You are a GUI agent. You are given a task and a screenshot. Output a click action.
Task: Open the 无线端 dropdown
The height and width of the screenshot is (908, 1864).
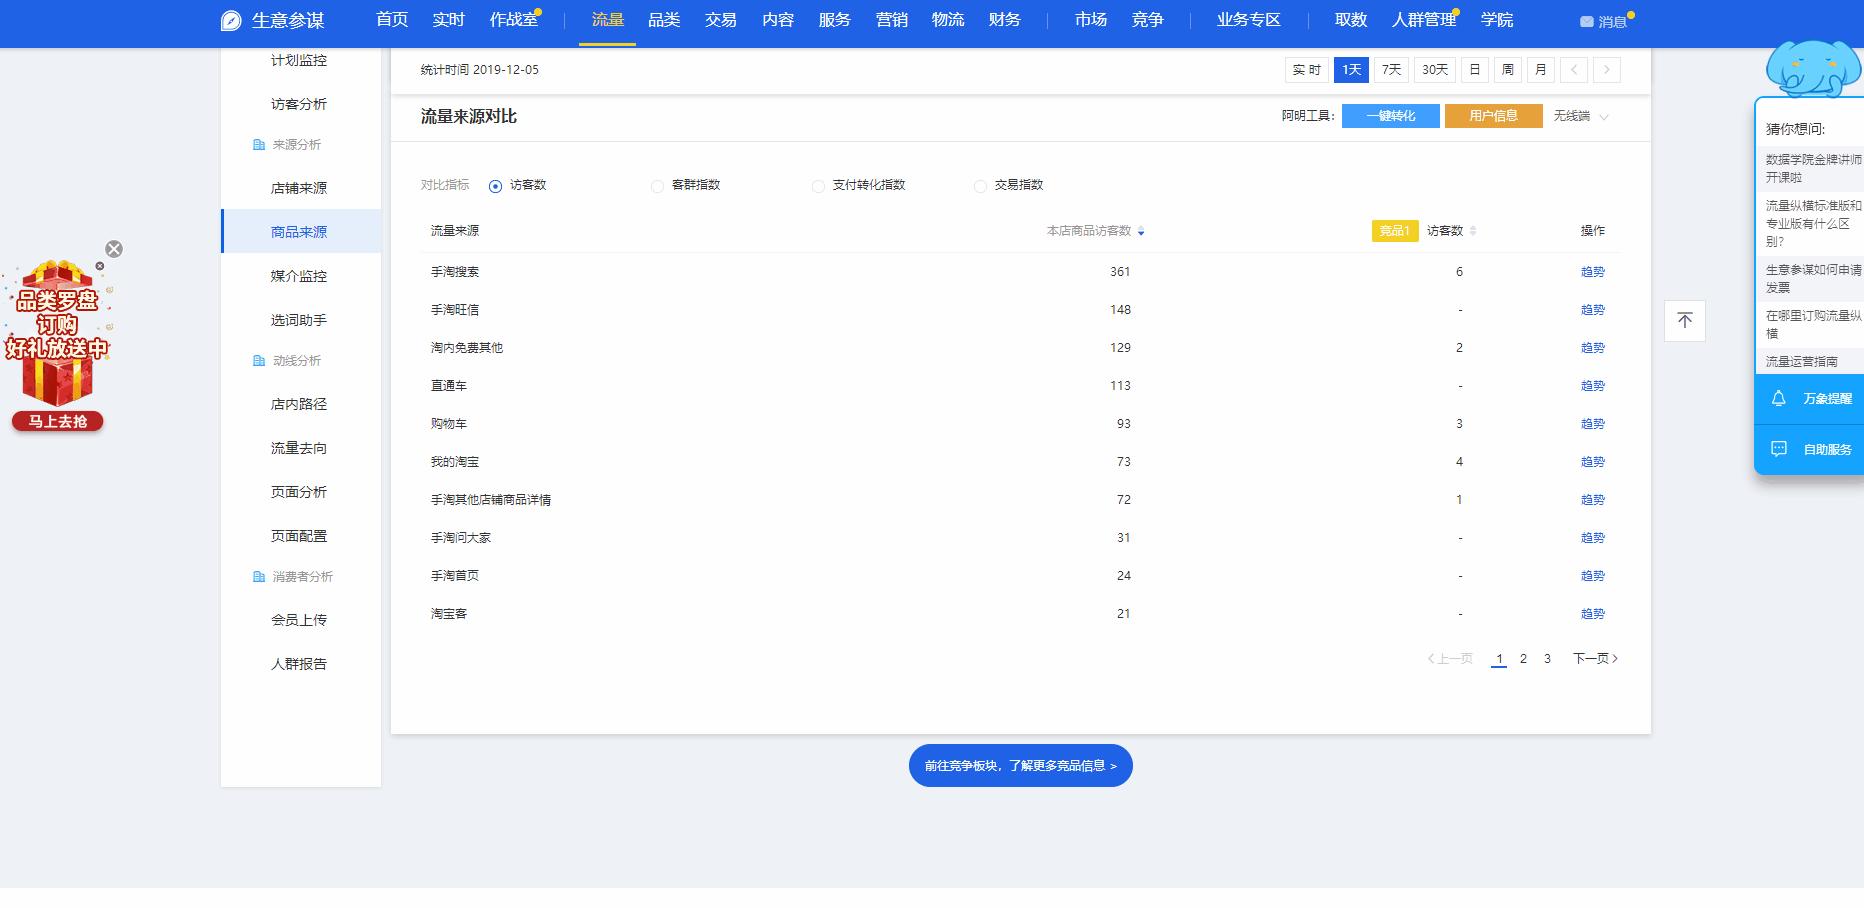pos(1580,117)
